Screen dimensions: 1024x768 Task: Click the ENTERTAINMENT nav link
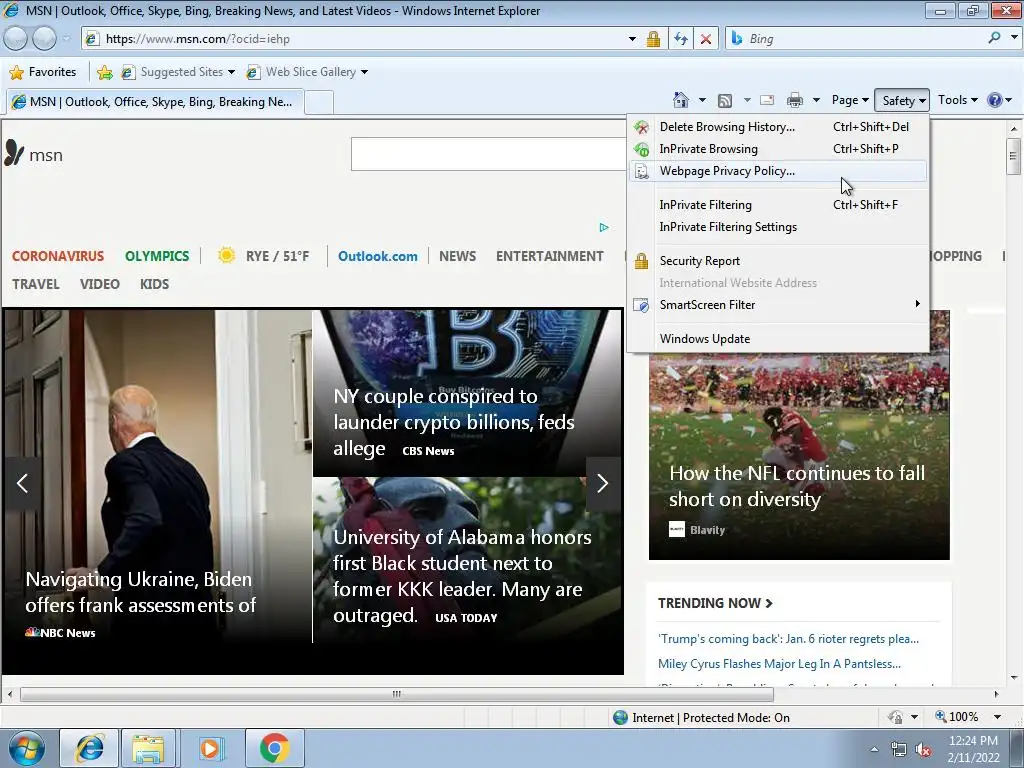click(549, 256)
